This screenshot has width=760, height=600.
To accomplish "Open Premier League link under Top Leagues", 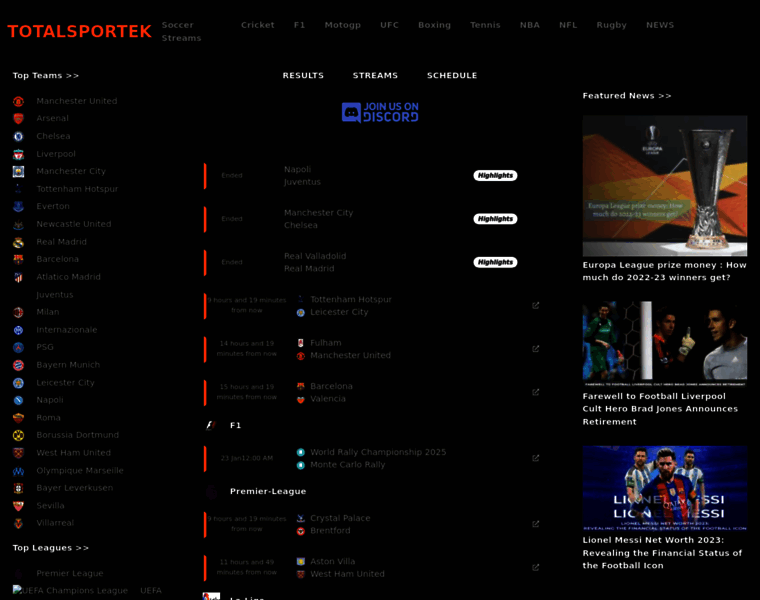I will click(x=70, y=573).
